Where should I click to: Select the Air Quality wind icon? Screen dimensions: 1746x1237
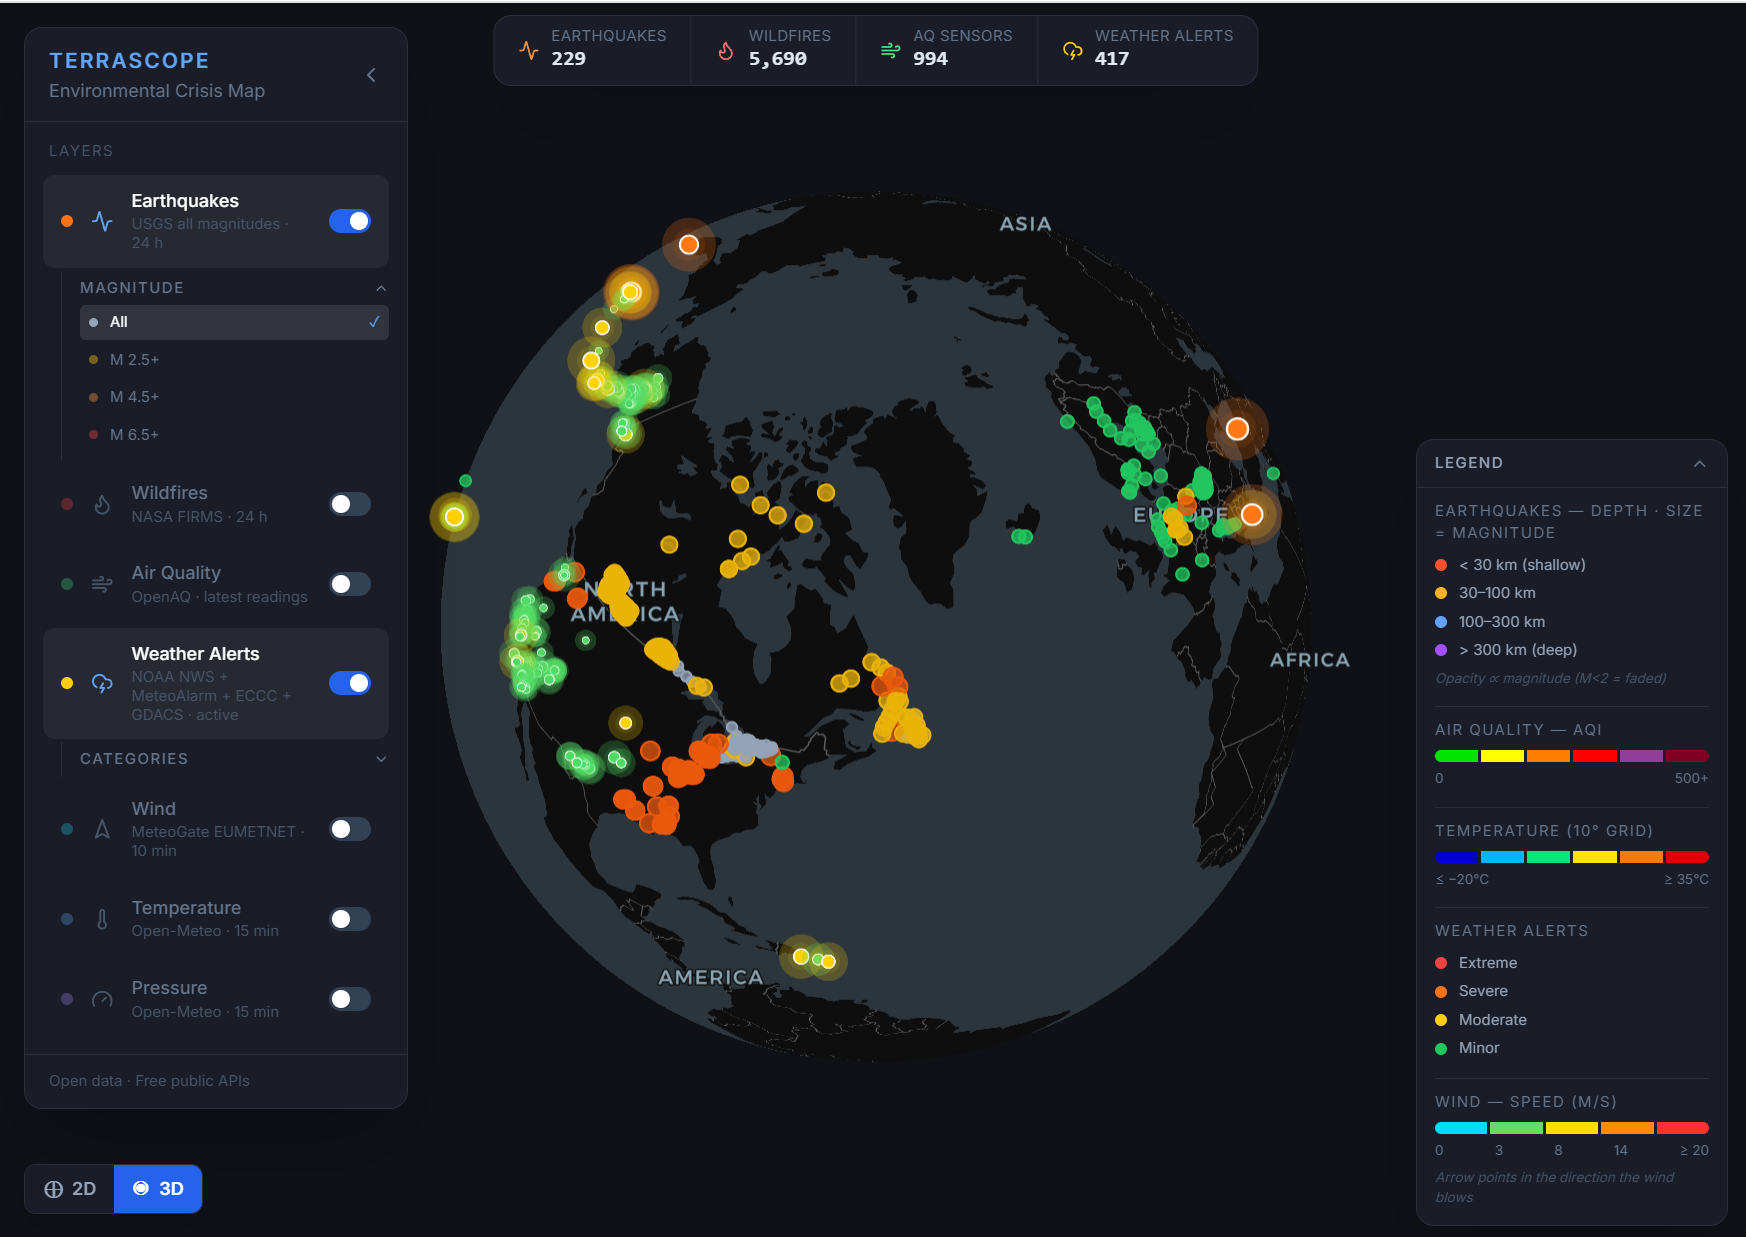[102, 584]
